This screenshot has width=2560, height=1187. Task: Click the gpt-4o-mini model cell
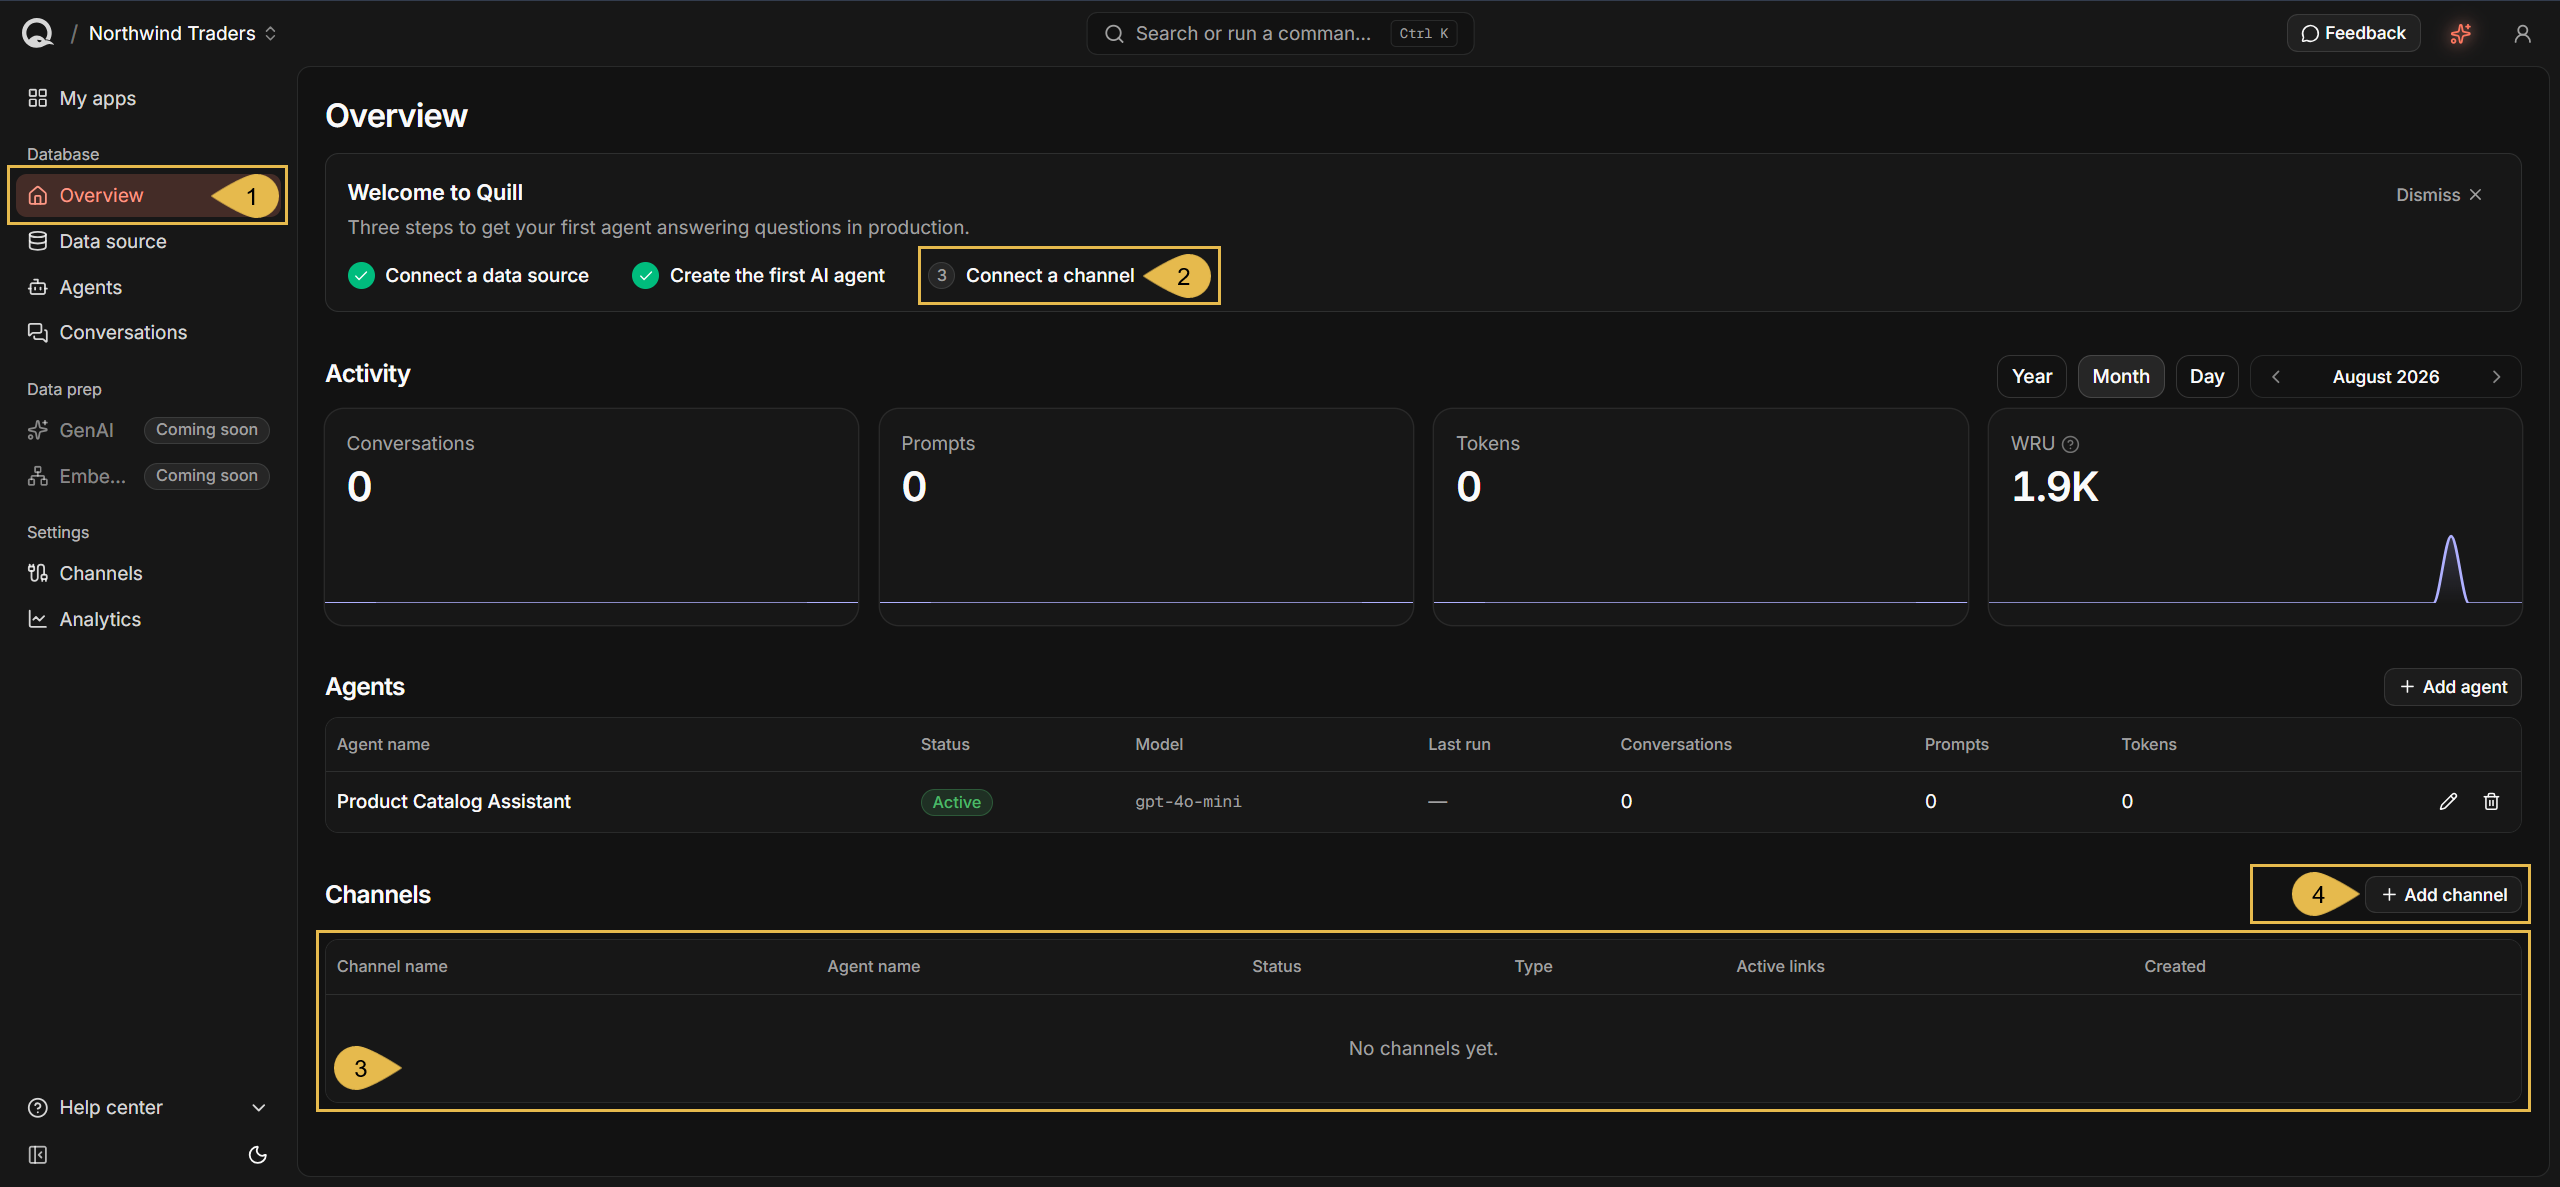click(x=1188, y=802)
